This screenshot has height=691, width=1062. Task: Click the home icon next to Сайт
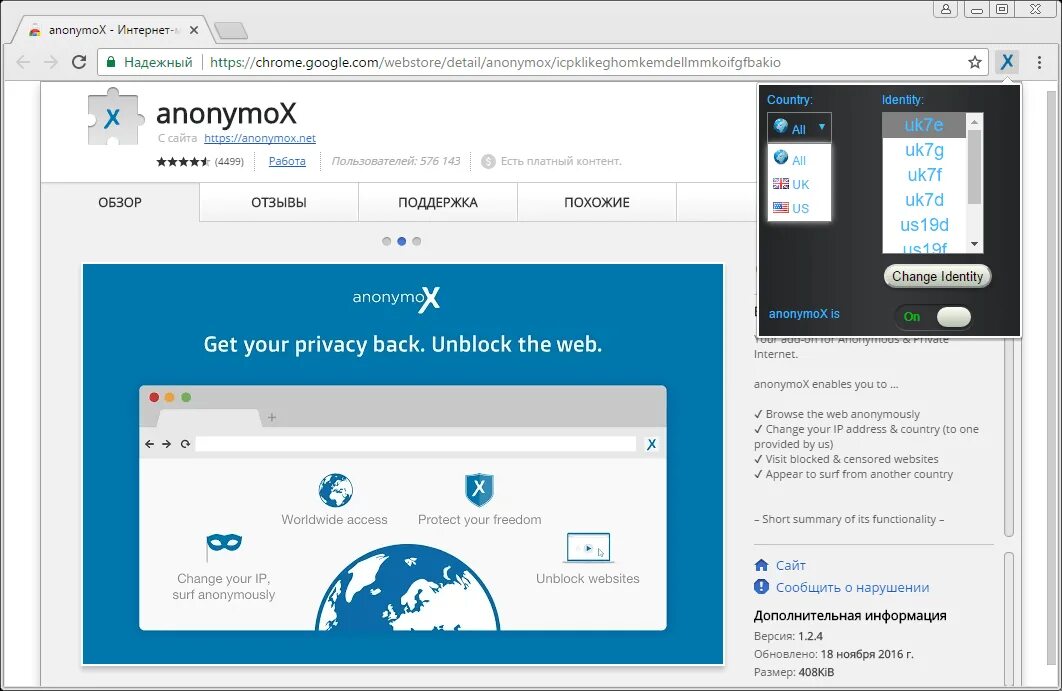pyautogui.click(x=761, y=565)
